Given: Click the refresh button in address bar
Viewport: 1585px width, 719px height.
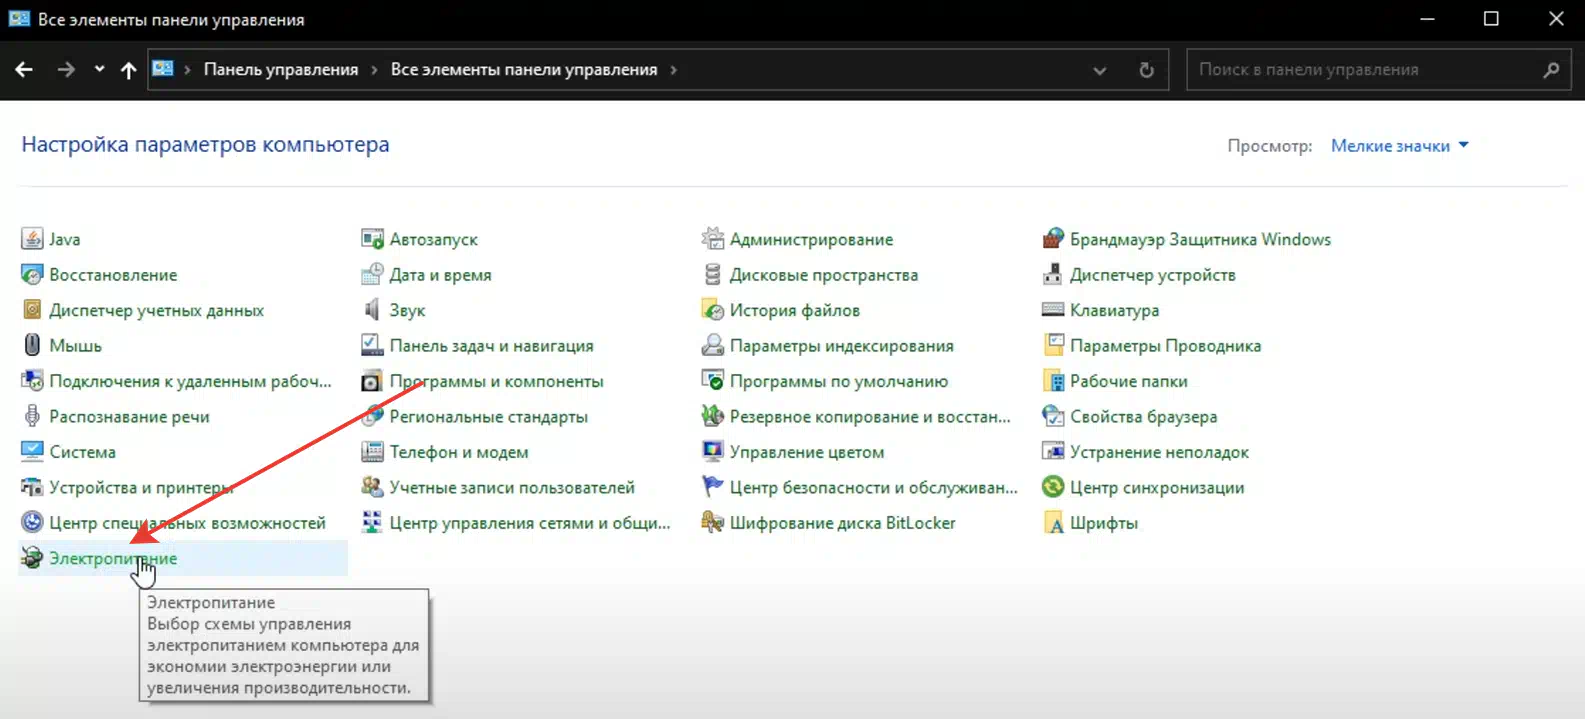Looking at the screenshot, I should (x=1146, y=70).
